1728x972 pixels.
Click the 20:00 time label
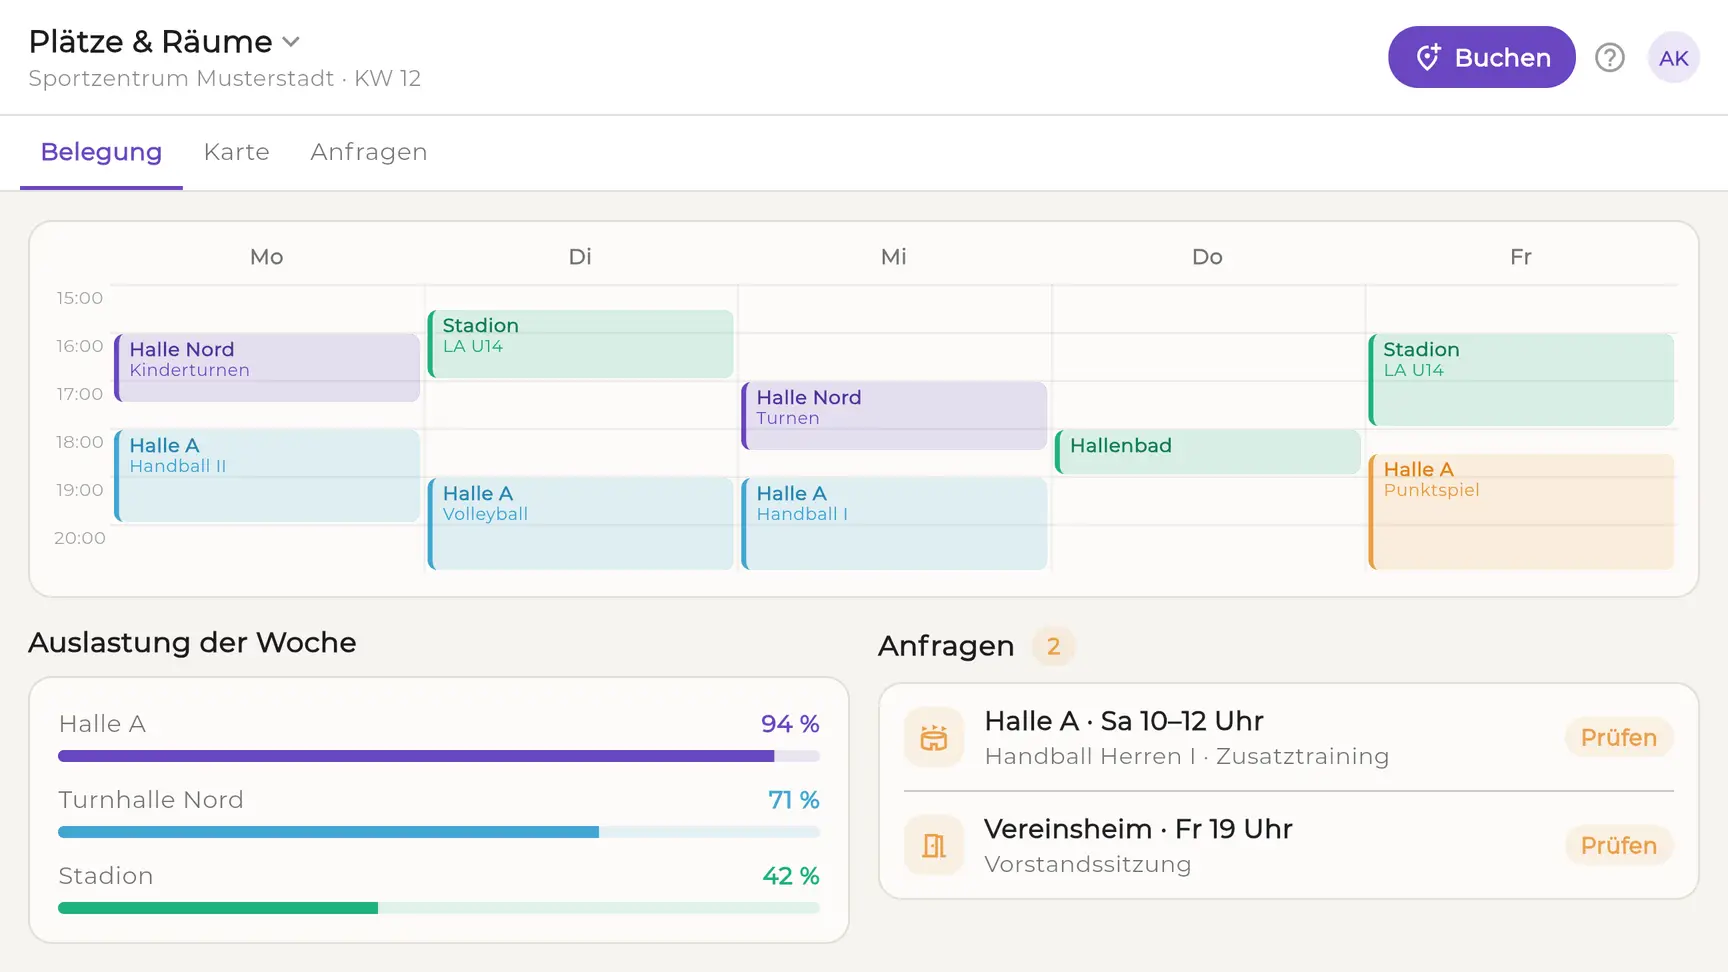(80, 538)
